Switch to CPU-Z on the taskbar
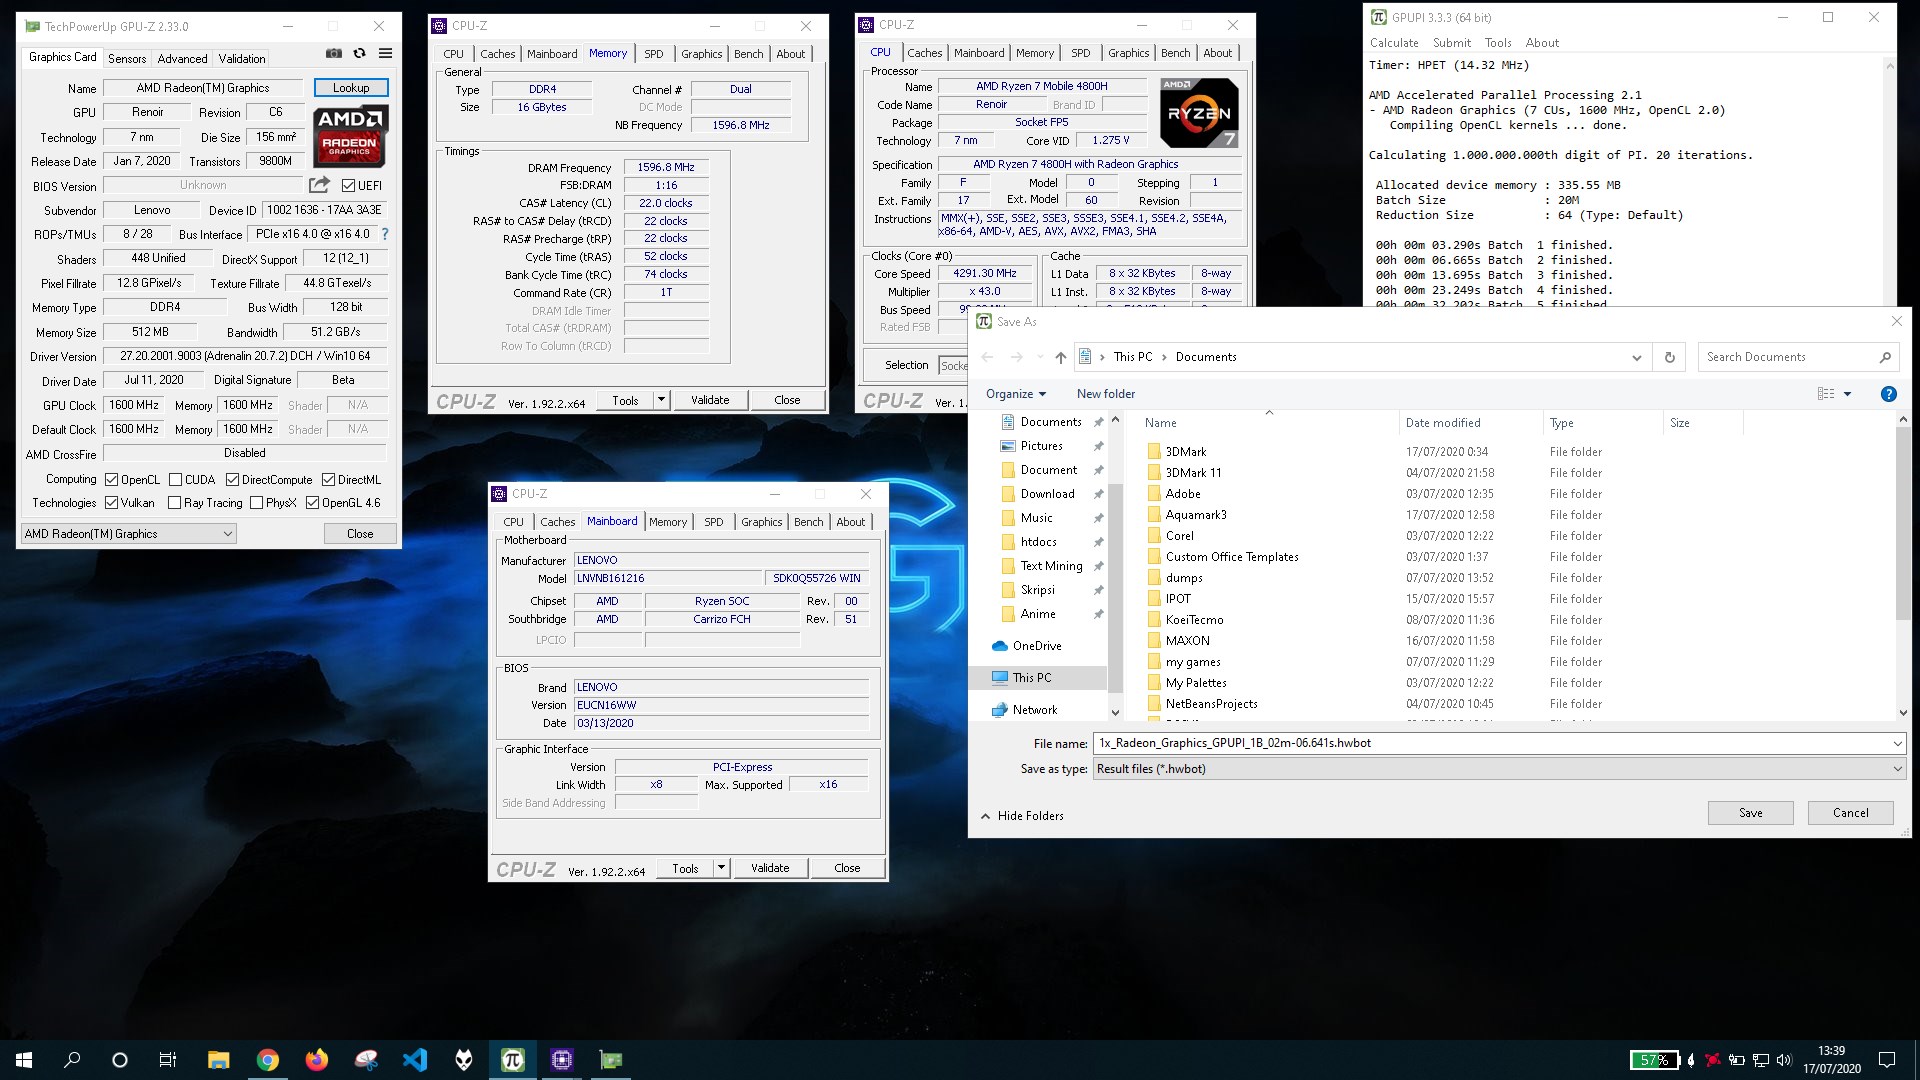 [561, 1060]
